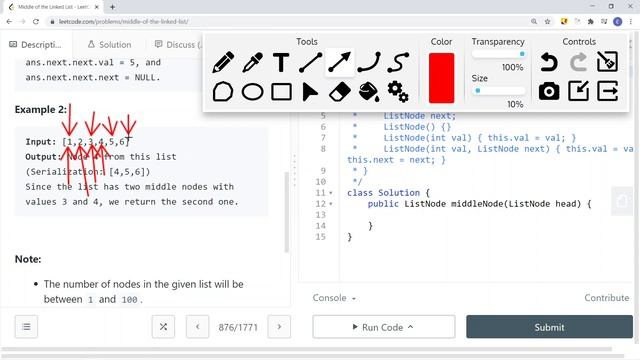The height and width of the screenshot is (360, 640).
Task: Take a screenshot with the camera icon
Action: coord(549,91)
